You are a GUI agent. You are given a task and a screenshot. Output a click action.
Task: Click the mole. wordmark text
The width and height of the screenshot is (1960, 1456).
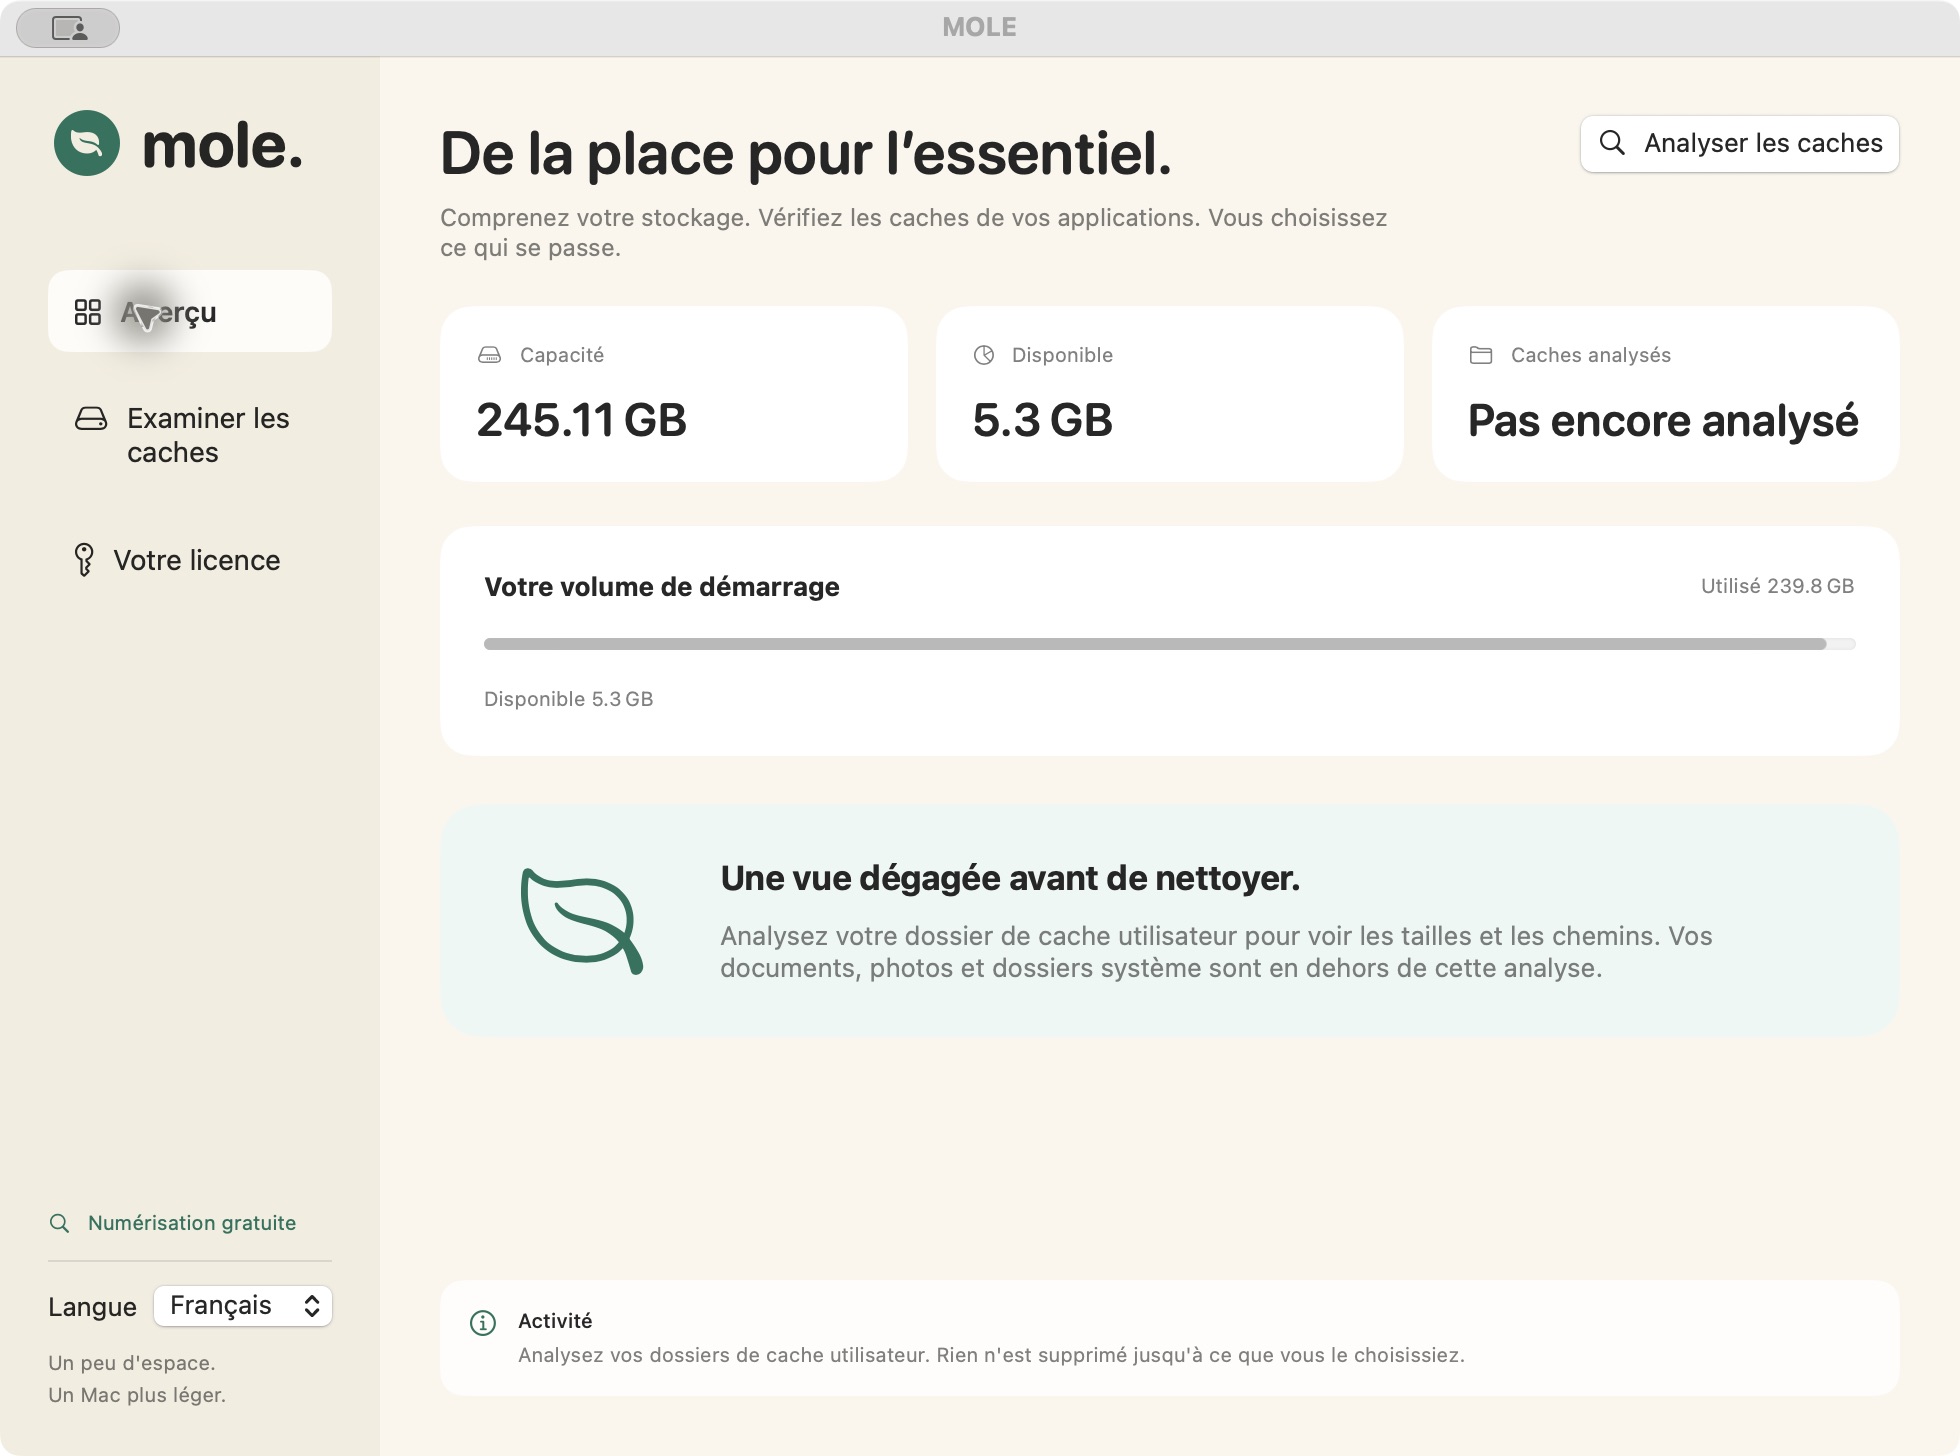coord(222,146)
